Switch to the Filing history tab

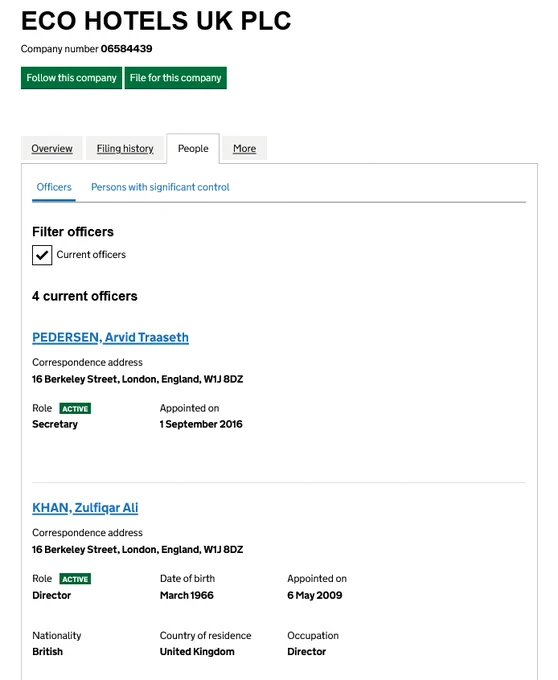coord(125,149)
